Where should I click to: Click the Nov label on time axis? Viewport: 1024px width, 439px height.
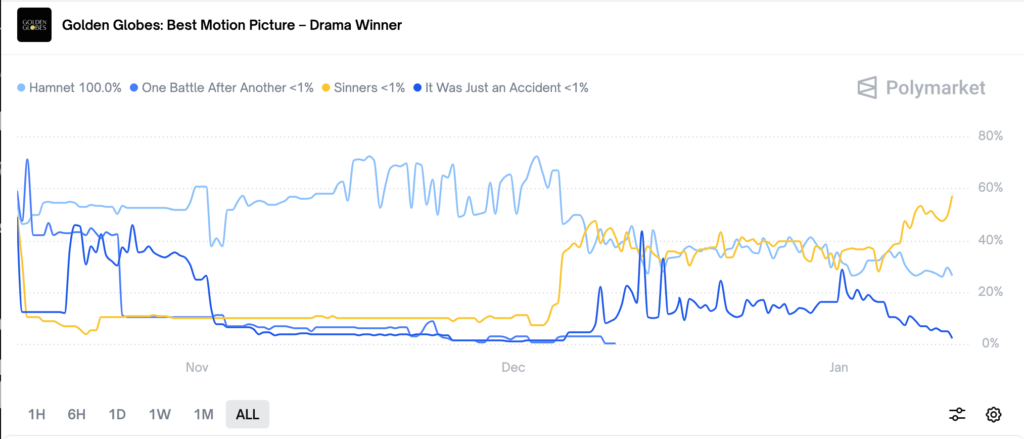[x=196, y=367]
